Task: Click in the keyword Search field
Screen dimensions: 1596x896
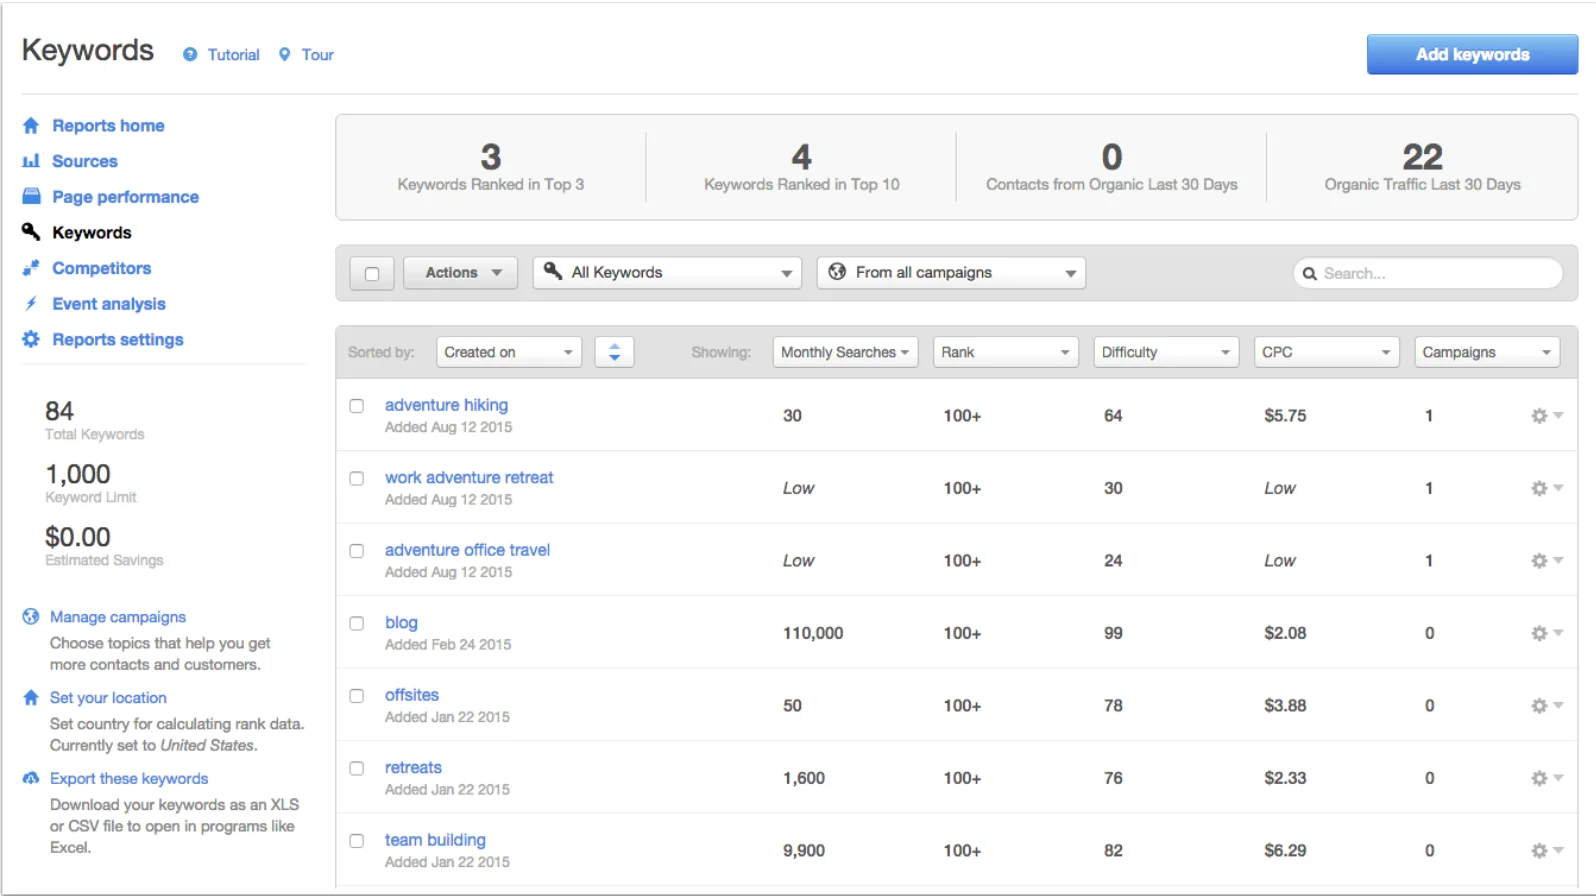Action: 1428,273
